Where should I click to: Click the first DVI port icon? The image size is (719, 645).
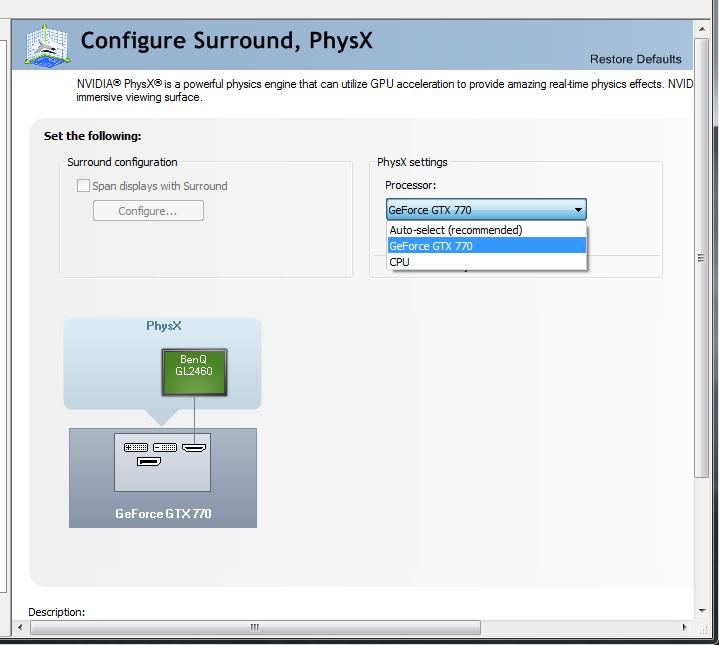tap(136, 447)
